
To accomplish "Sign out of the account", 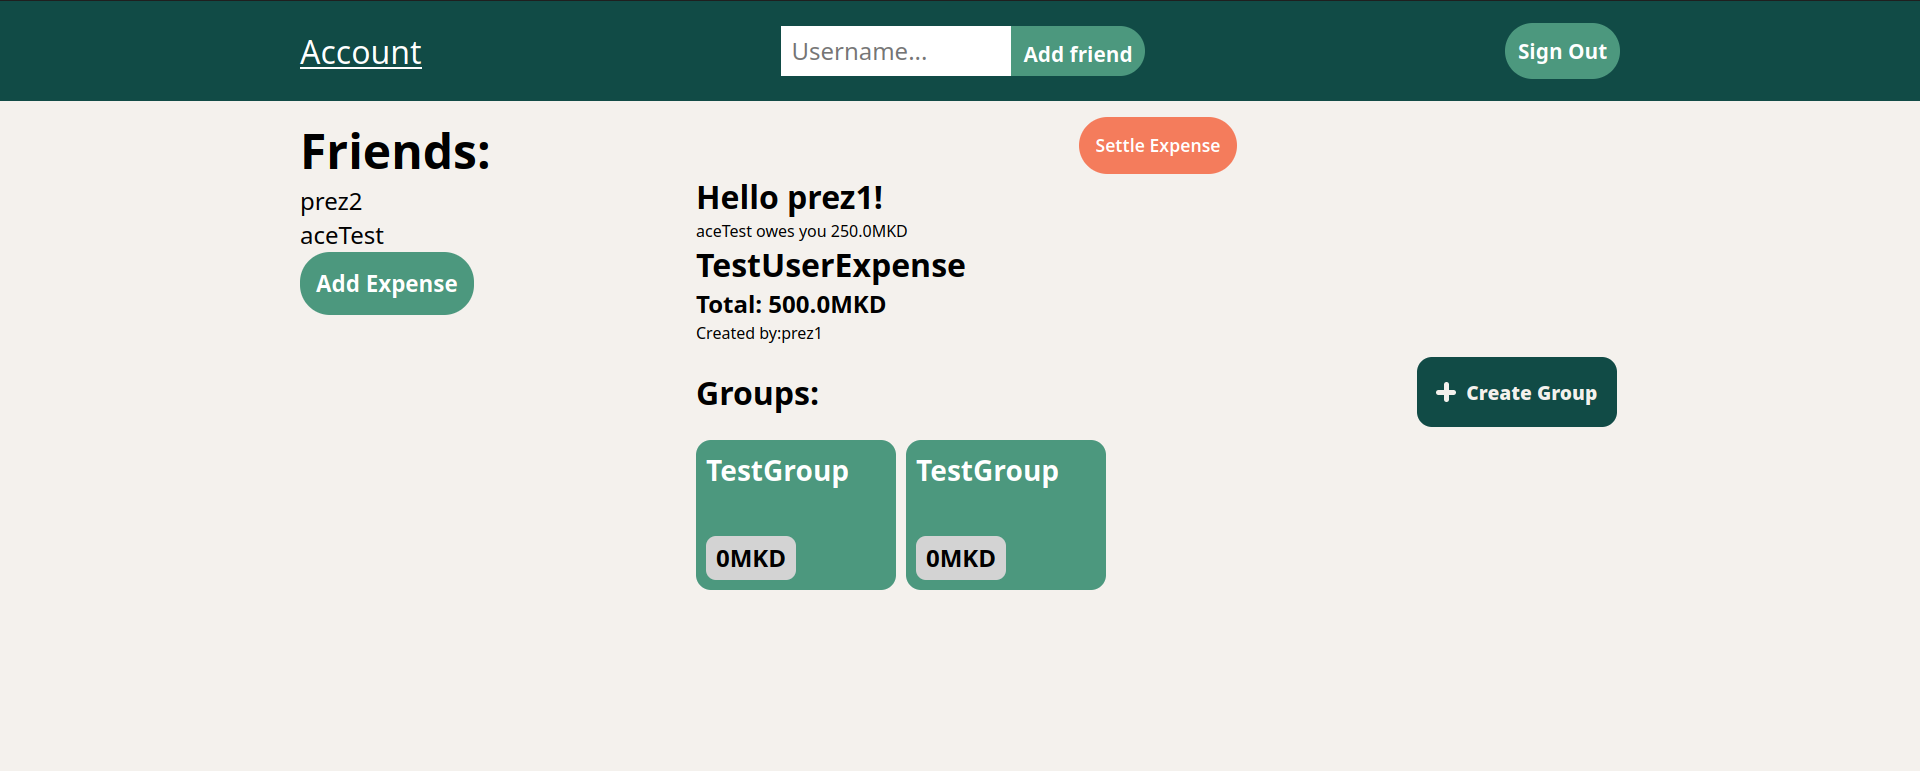I will click(x=1561, y=51).
